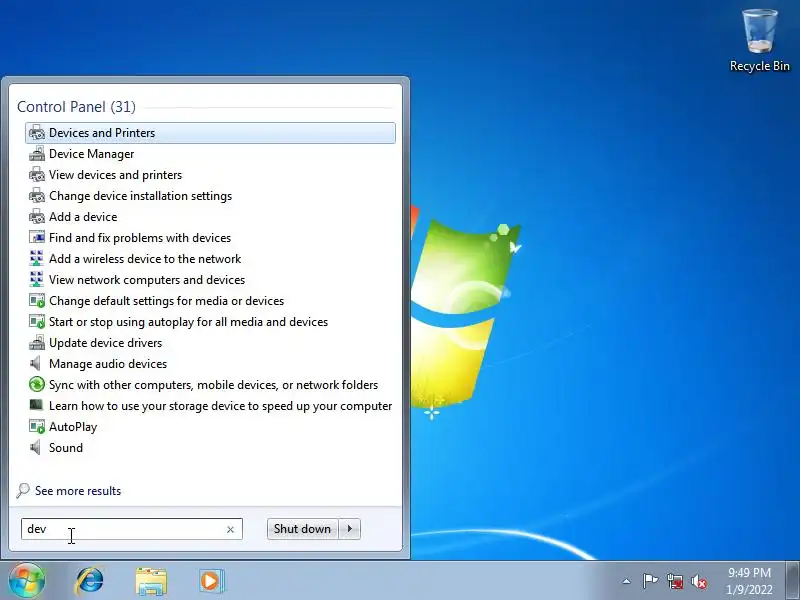Click the Shut down button
This screenshot has height=600, width=800.
[x=302, y=529]
